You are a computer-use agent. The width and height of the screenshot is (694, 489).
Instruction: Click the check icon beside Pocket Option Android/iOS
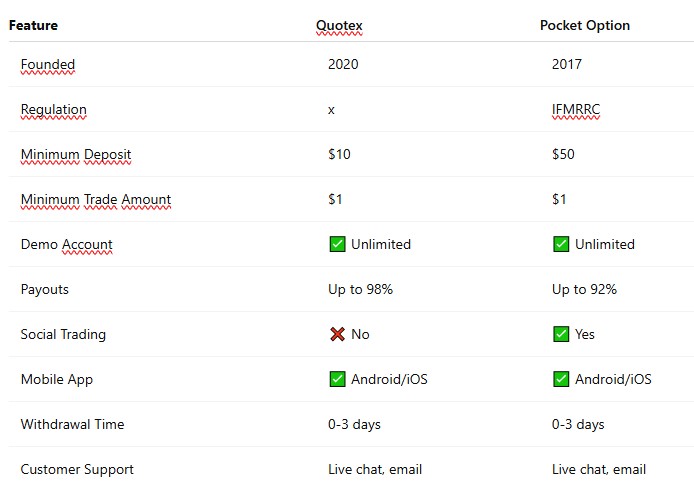(561, 379)
